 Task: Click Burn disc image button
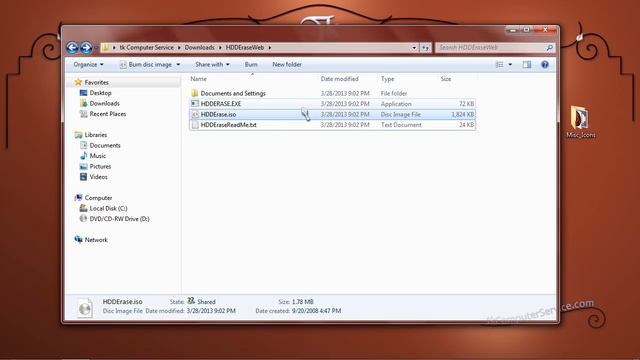[x=146, y=64]
